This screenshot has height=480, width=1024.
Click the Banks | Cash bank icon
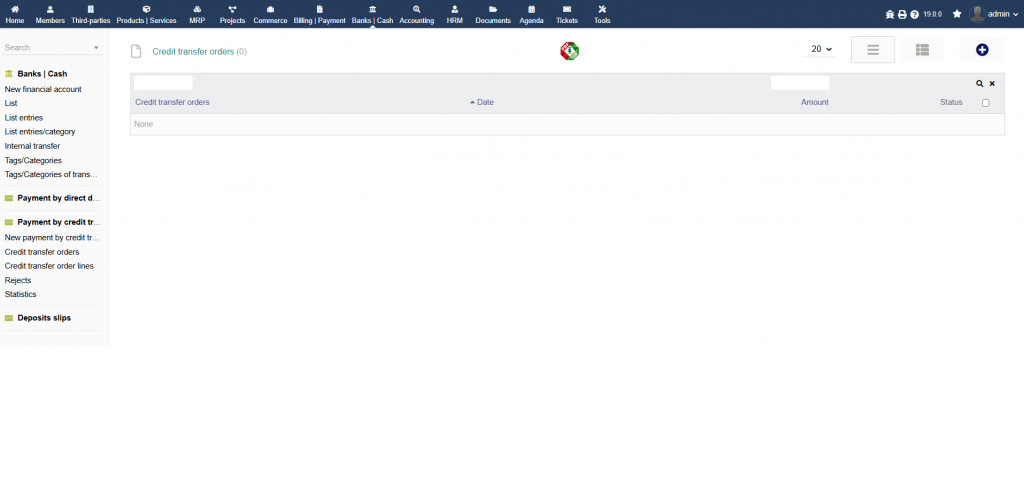pos(8,74)
